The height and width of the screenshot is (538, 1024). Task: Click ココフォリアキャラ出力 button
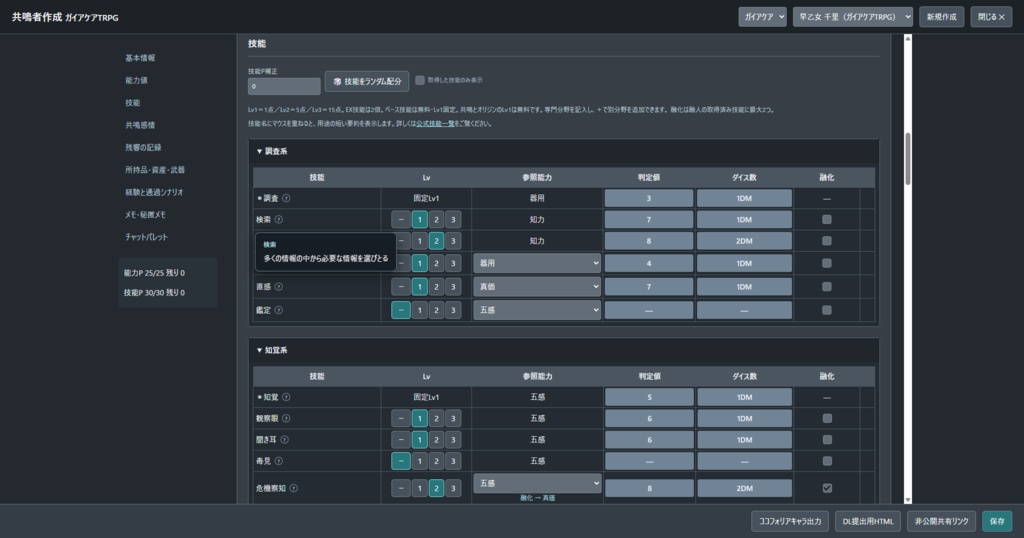tap(790, 521)
